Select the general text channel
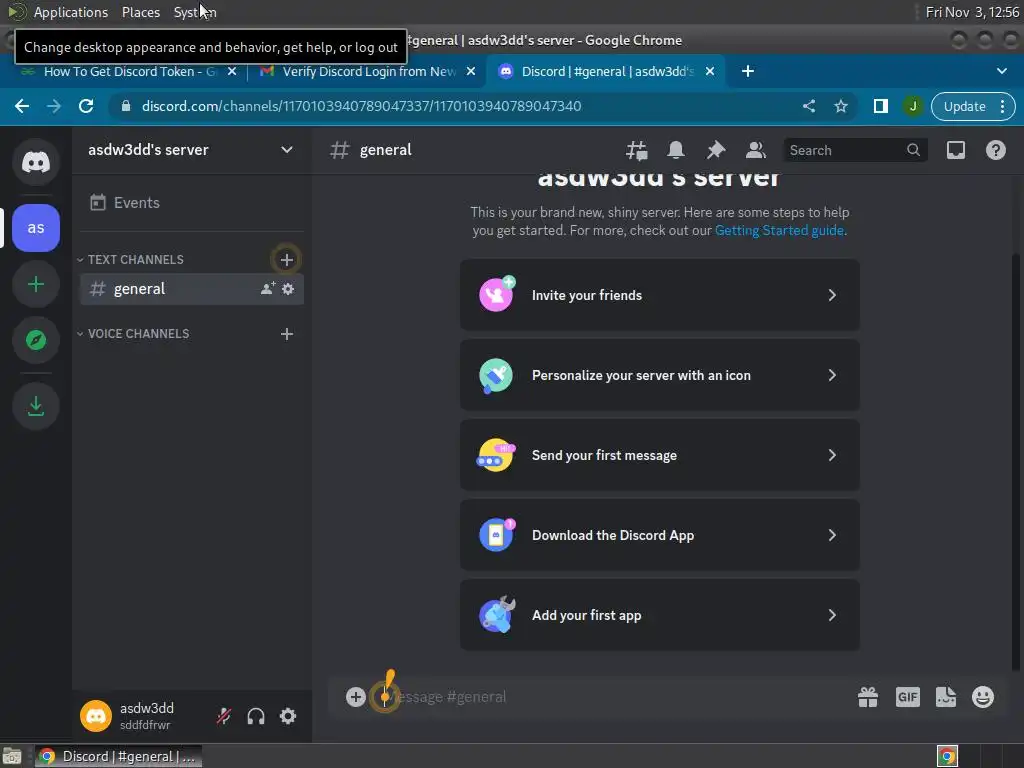1024x768 pixels. point(191,289)
